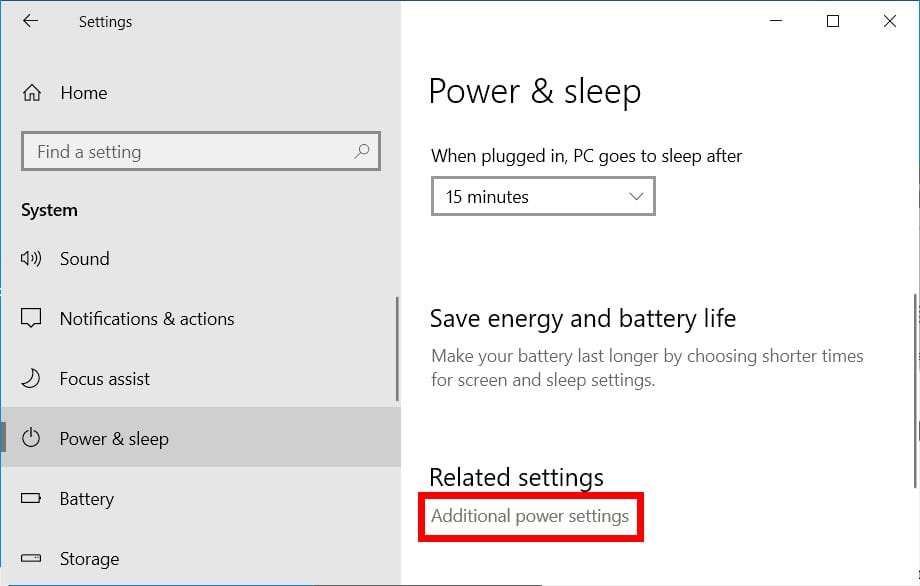Click the Home house icon
920x586 pixels.
32,93
